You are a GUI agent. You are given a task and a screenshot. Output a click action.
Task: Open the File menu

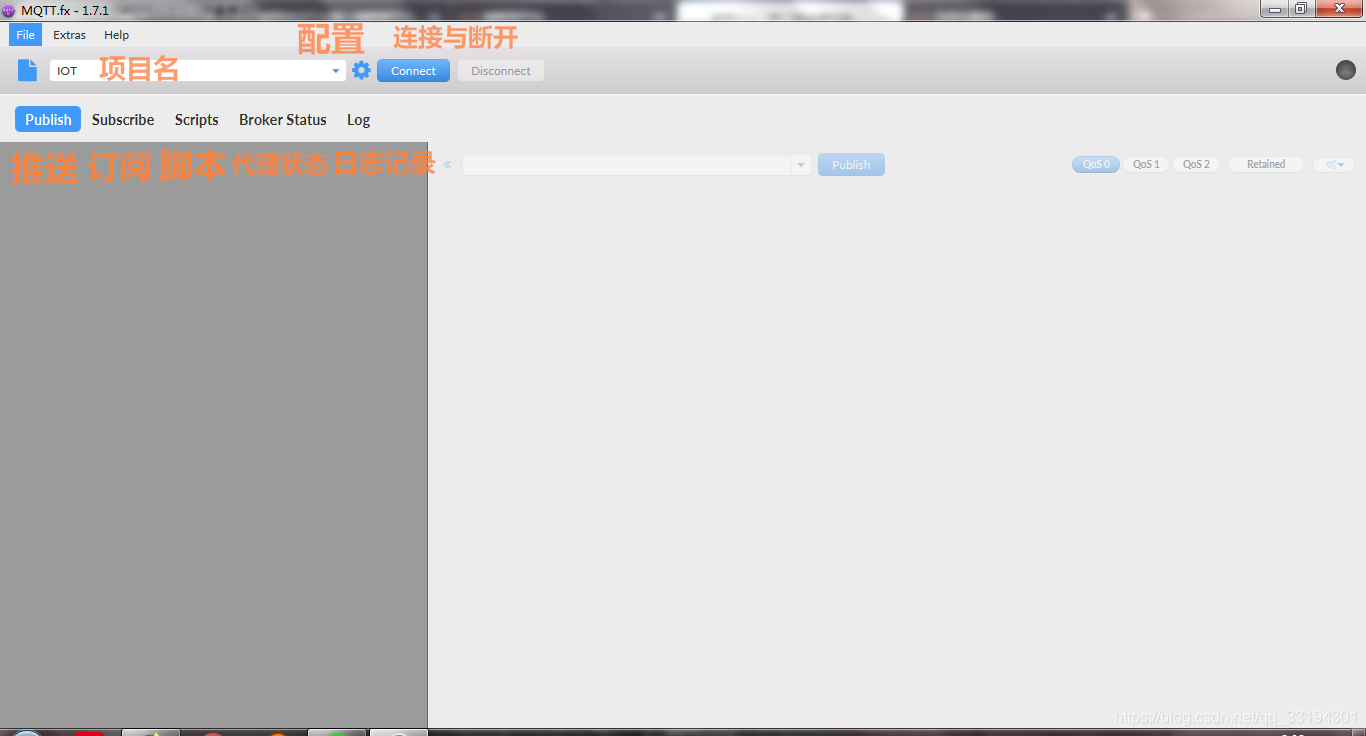pos(26,35)
